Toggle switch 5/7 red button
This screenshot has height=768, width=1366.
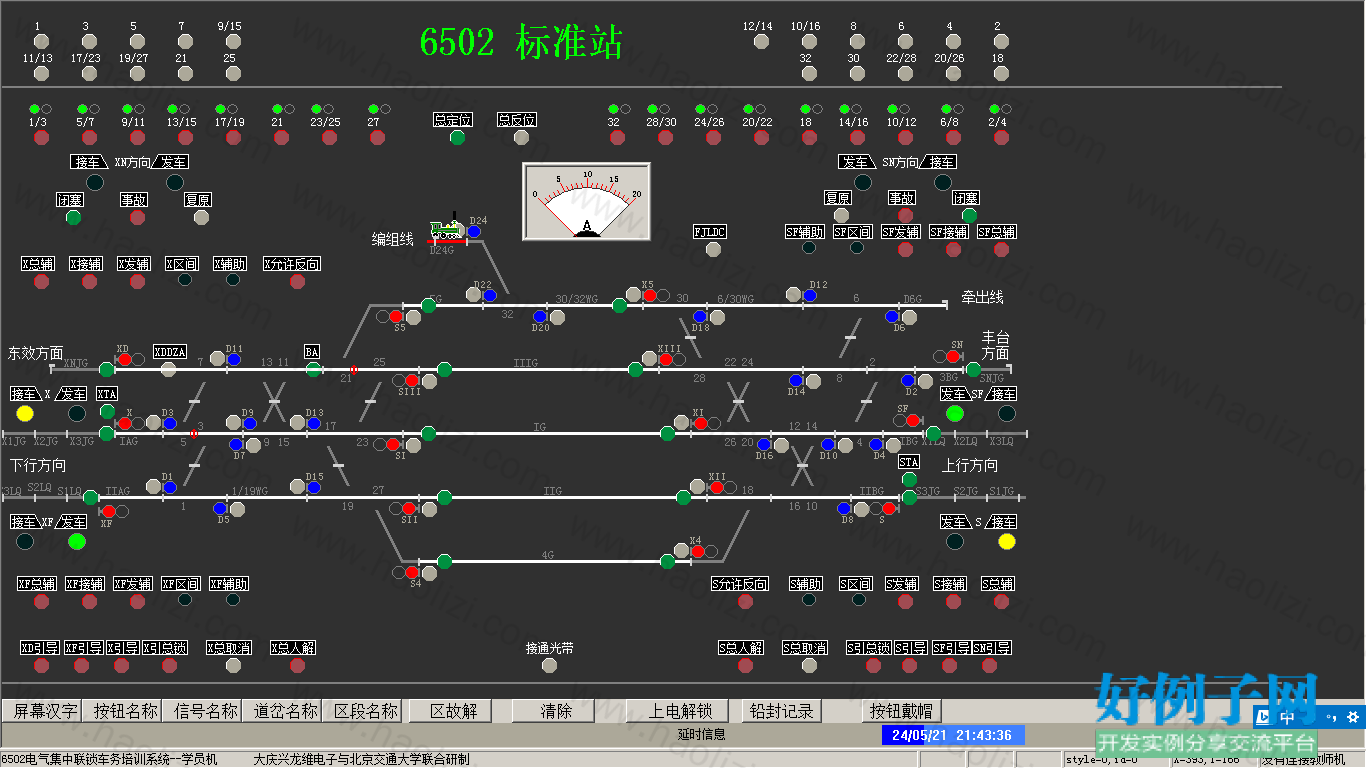coord(89,137)
